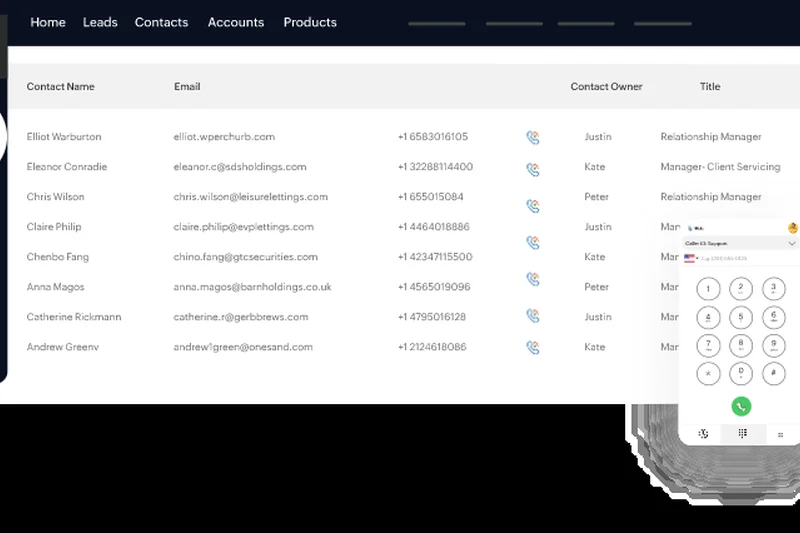Open the contact Chris Wilson
Viewport: 800px width, 533px height.
(x=56, y=197)
